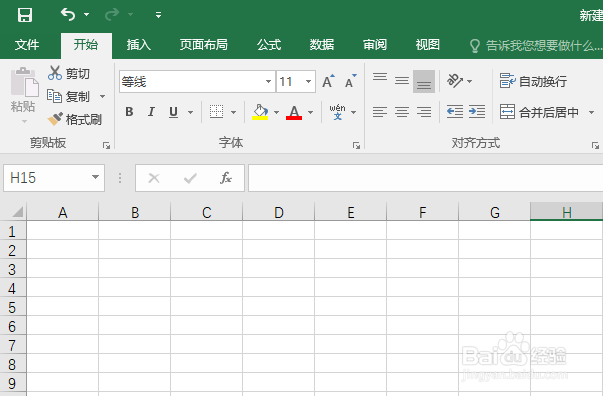Expand the font name dropdown list
The width and height of the screenshot is (603, 396).
[x=268, y=82]
